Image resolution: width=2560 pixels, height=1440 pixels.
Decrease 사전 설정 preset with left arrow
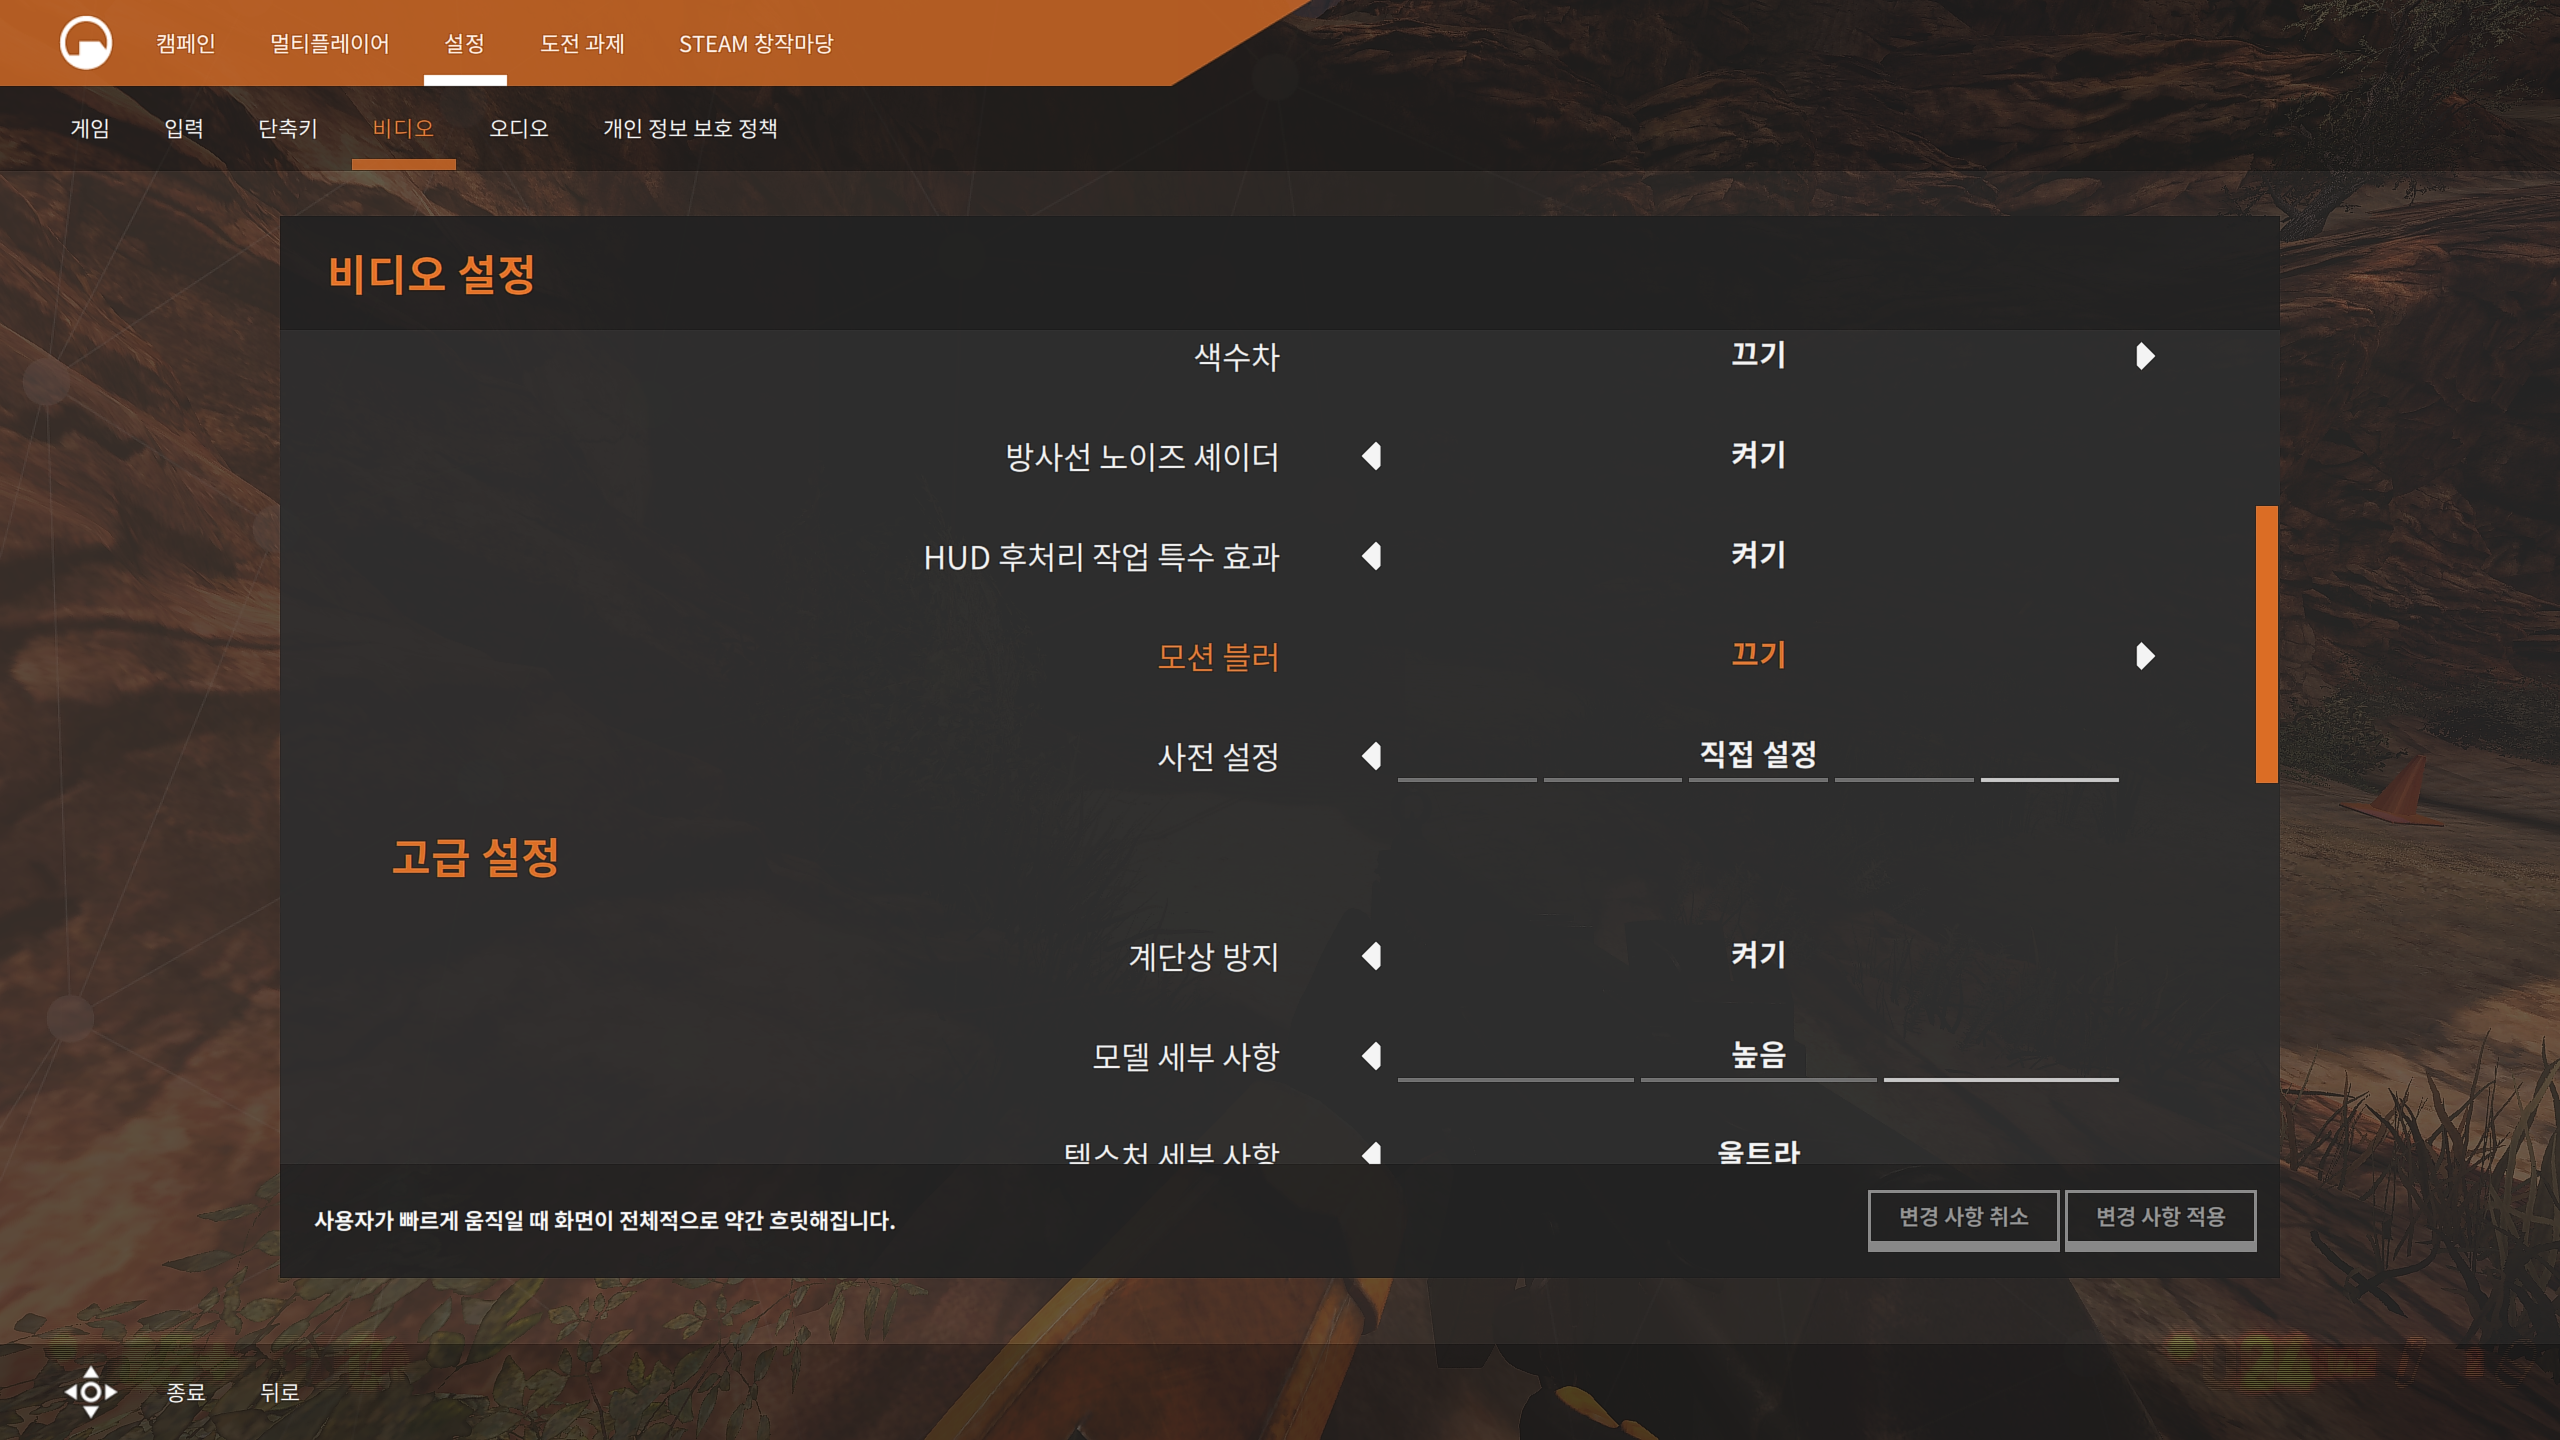point(1372,756)
